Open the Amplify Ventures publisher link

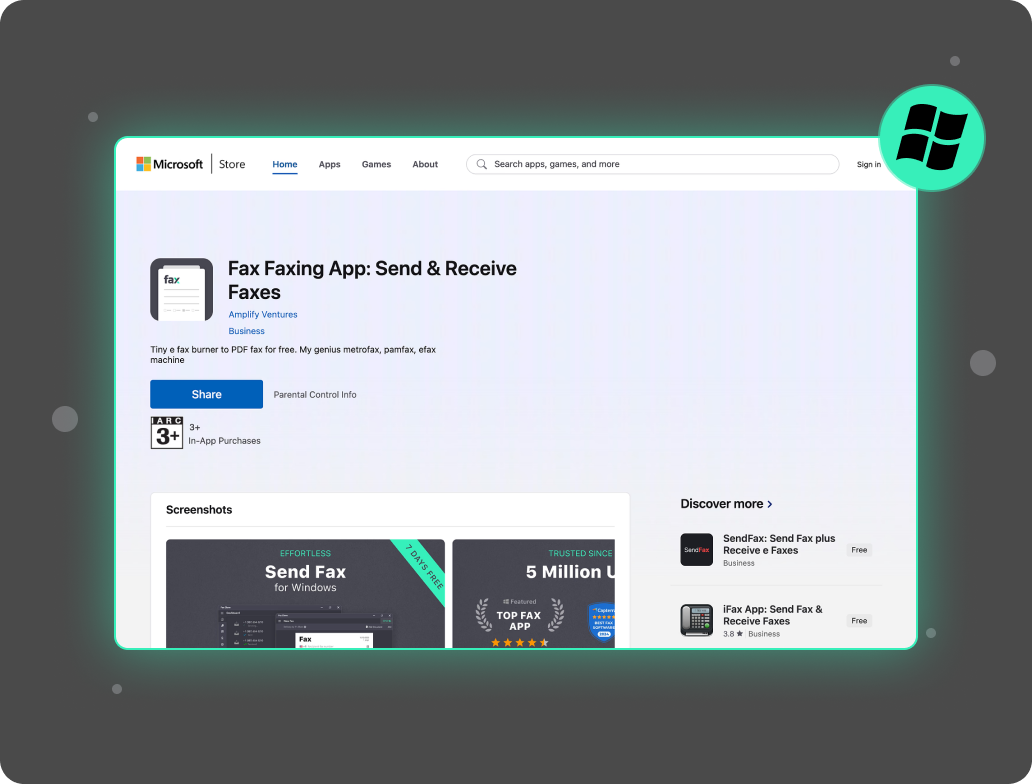point(263,315)
